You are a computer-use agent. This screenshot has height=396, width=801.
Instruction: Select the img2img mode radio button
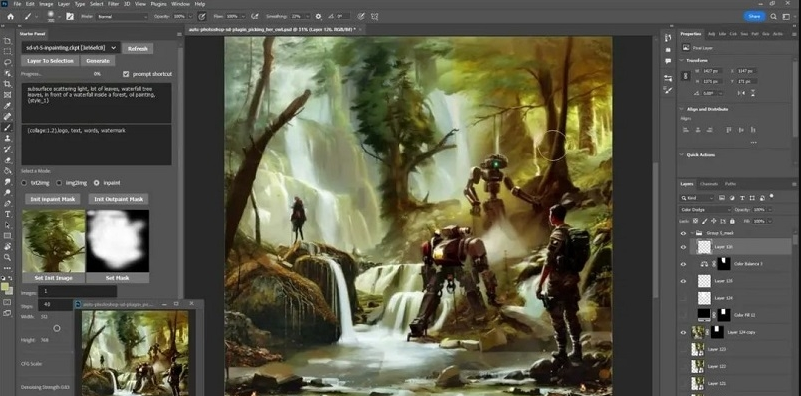pyautogui.click(x=59, y=182)
